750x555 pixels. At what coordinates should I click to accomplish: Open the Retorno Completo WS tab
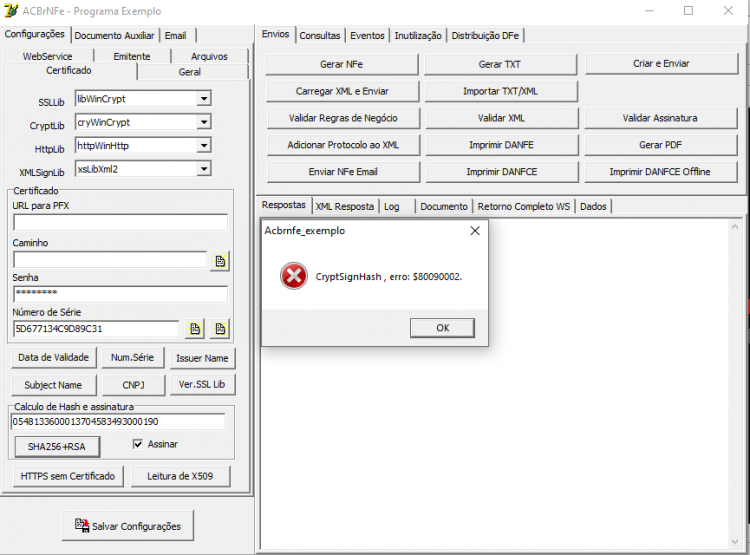[x=524, y=206]
